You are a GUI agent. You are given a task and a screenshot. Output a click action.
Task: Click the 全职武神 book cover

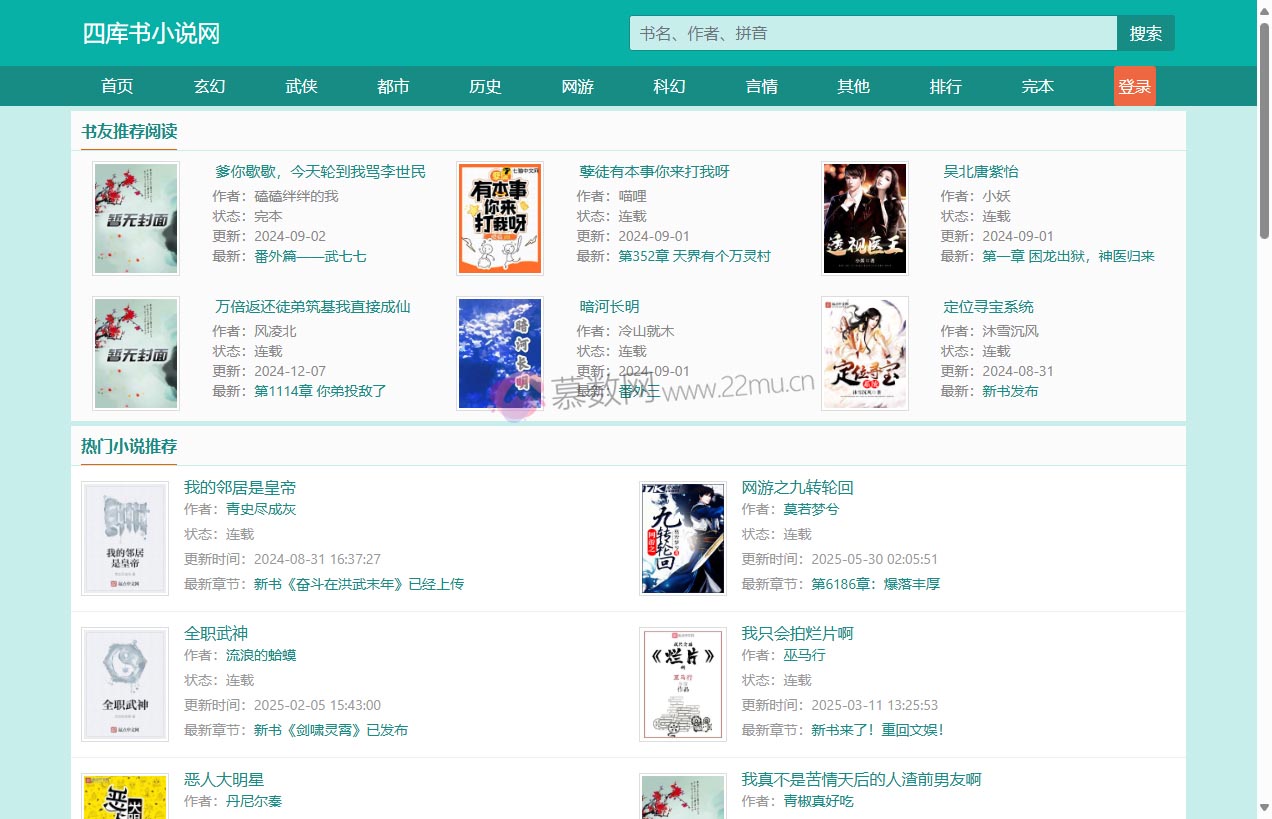[x=125, y=685]
